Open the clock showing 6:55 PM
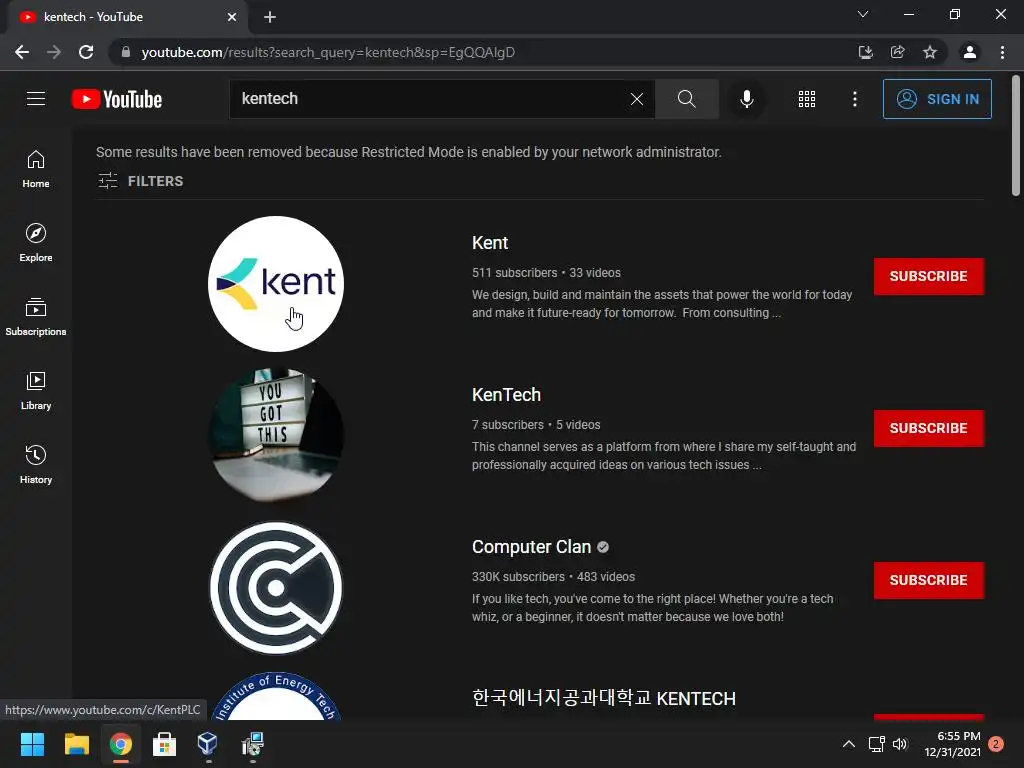1024x768 pixels. (953, 744)
